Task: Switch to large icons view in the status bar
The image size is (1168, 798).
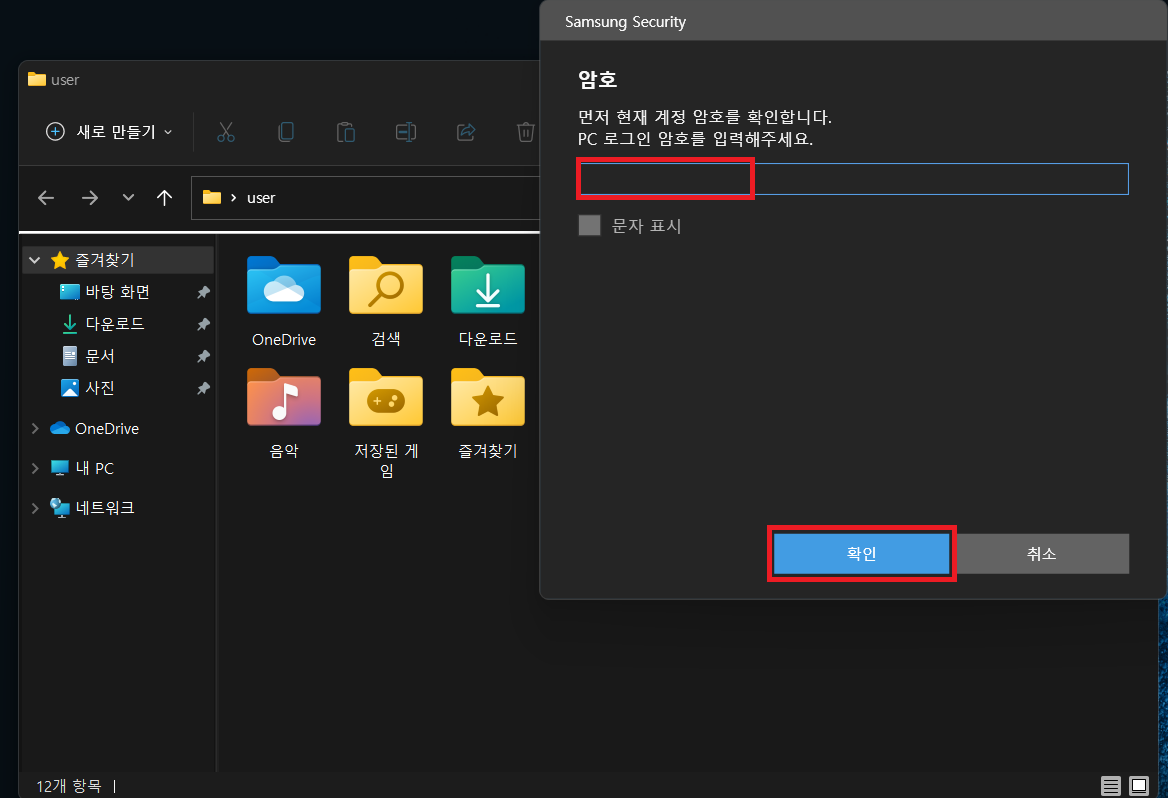Action: (1139, 785)
